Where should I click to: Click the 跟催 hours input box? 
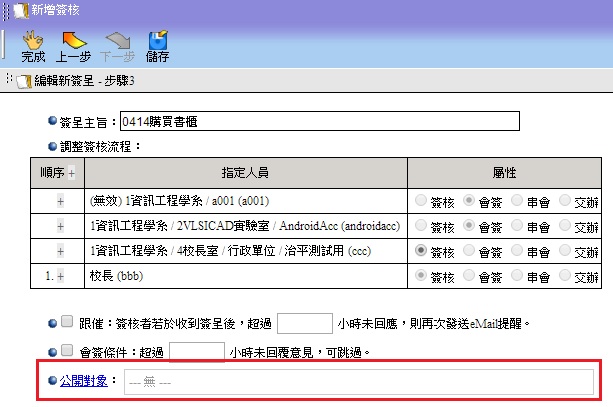click(303, 323)
